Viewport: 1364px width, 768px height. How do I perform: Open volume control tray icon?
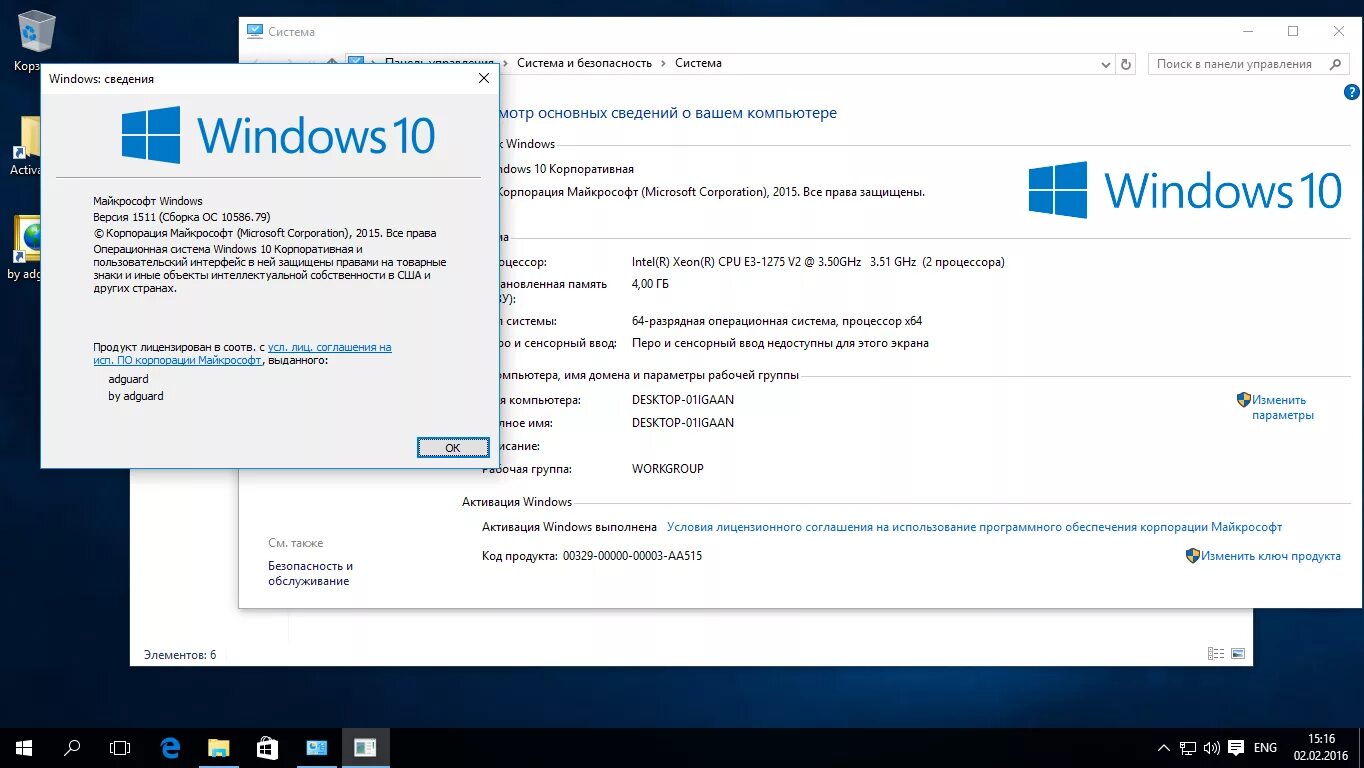click(1211, 748)
